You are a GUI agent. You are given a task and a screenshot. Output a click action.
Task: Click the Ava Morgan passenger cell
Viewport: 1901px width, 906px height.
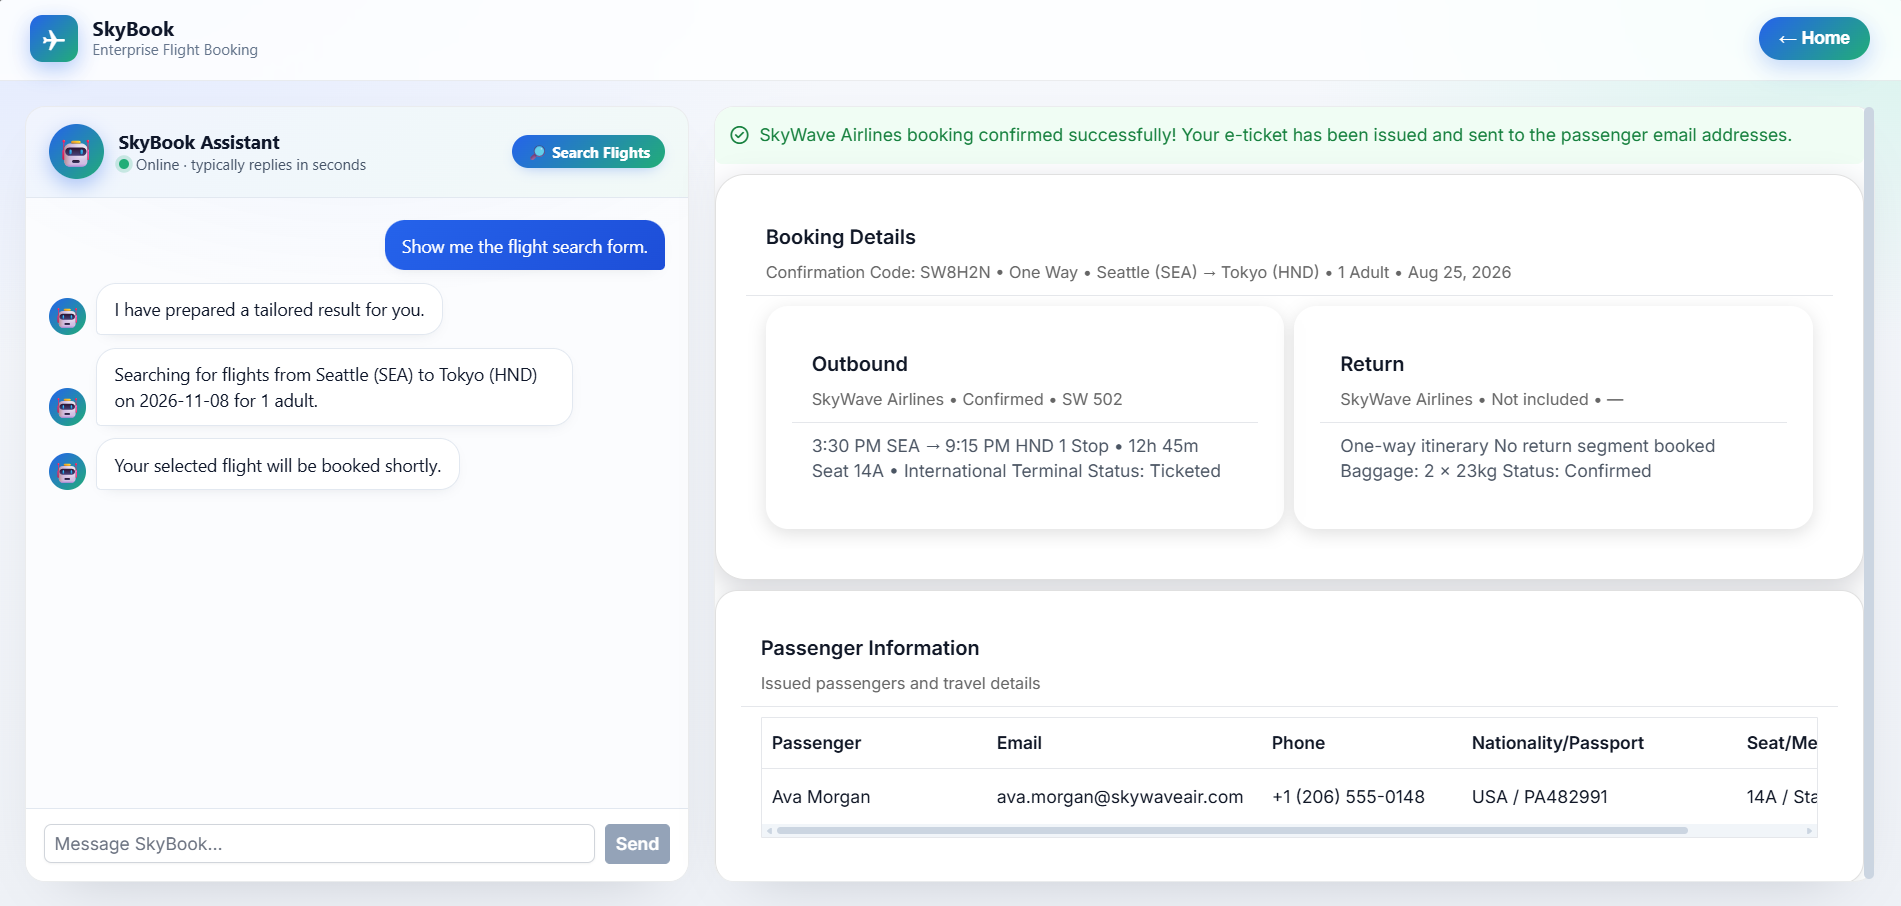point(821,797)
